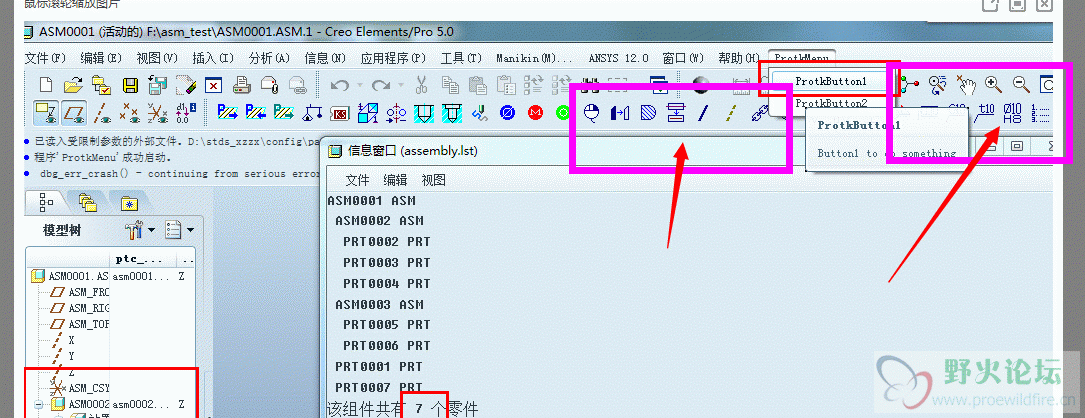Send mail with attachment icon
Image resolution: width=1085 pixels, height=418 pixels.
269,85
